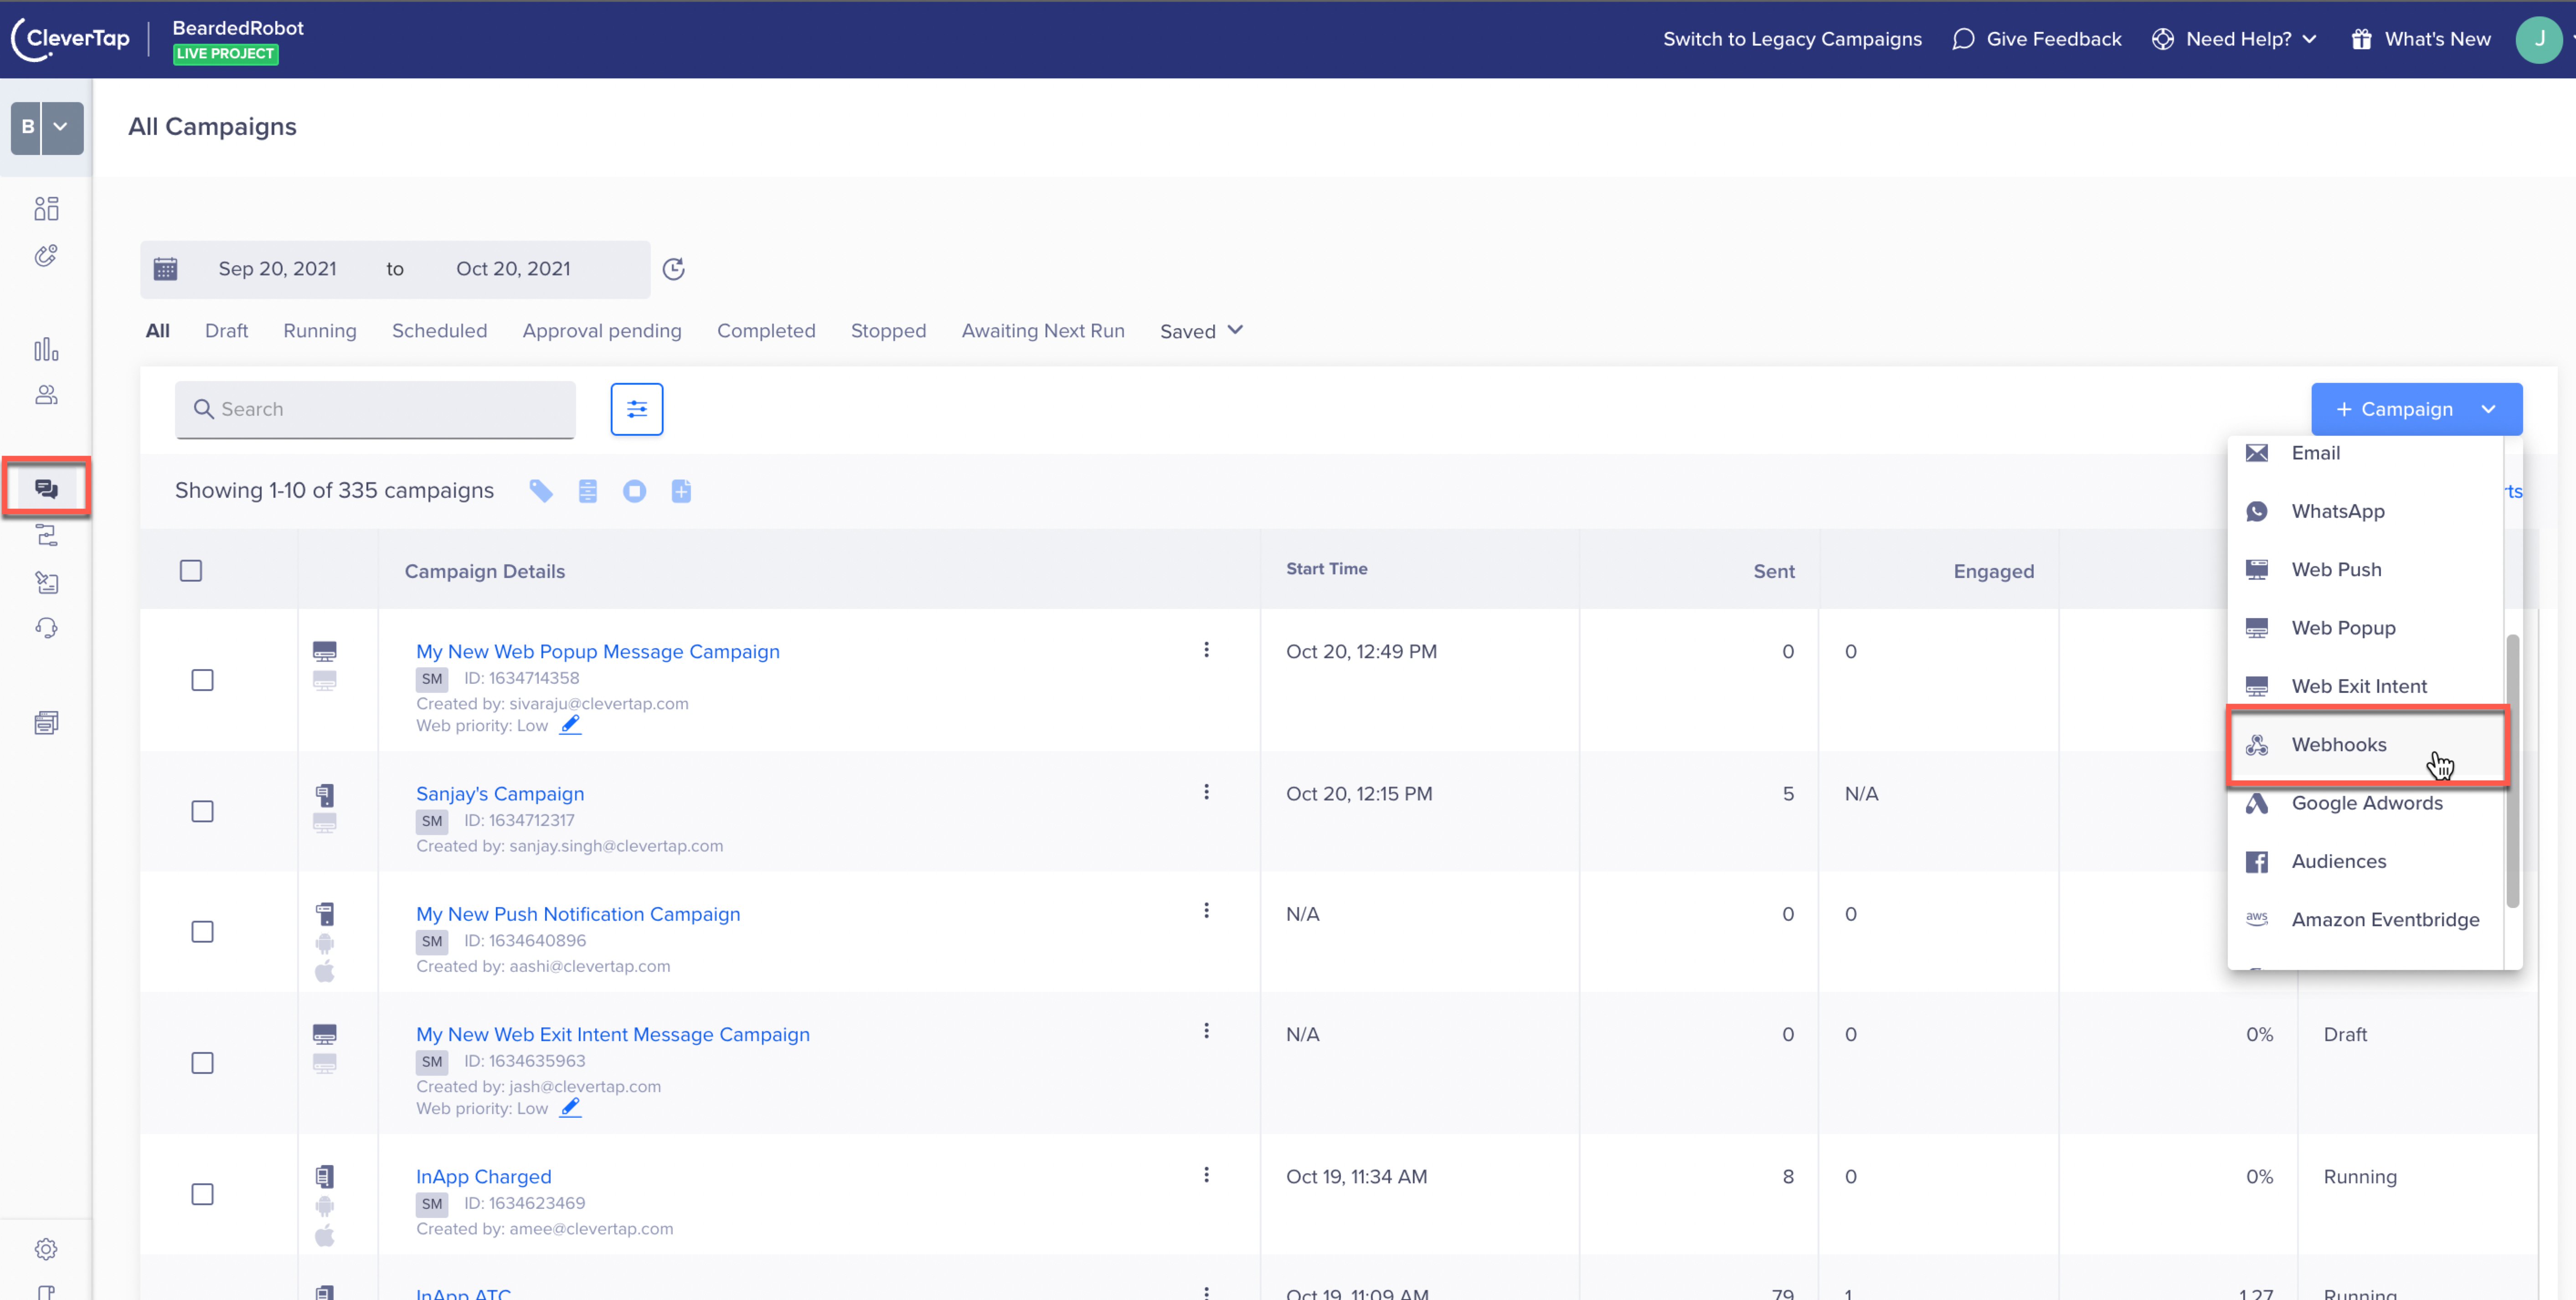Open the user avatar J
The image size is (2576, 1300).
click(2538, 40)
